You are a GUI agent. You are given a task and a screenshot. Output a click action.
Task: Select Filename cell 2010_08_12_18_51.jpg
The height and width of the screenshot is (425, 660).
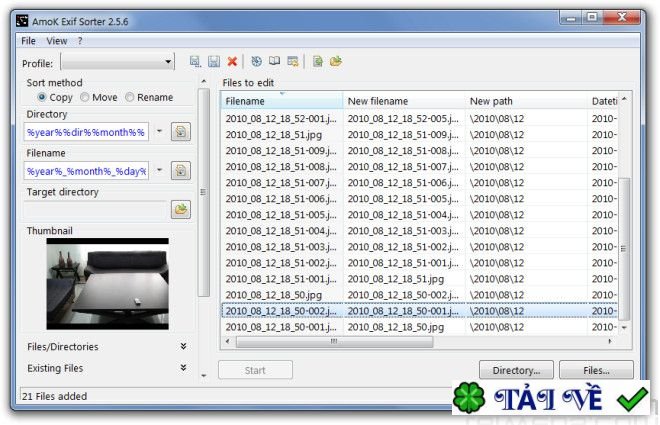[x=274, y=135]
